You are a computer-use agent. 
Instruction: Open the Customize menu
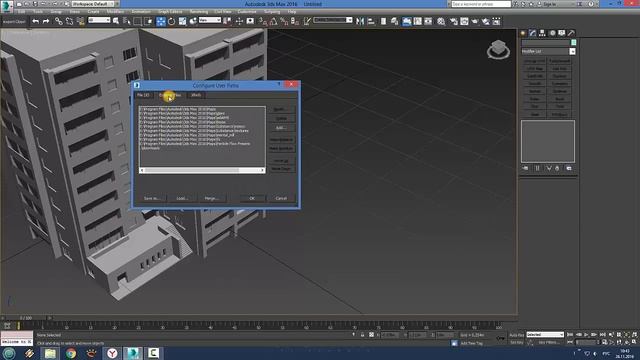coord(247,12)
